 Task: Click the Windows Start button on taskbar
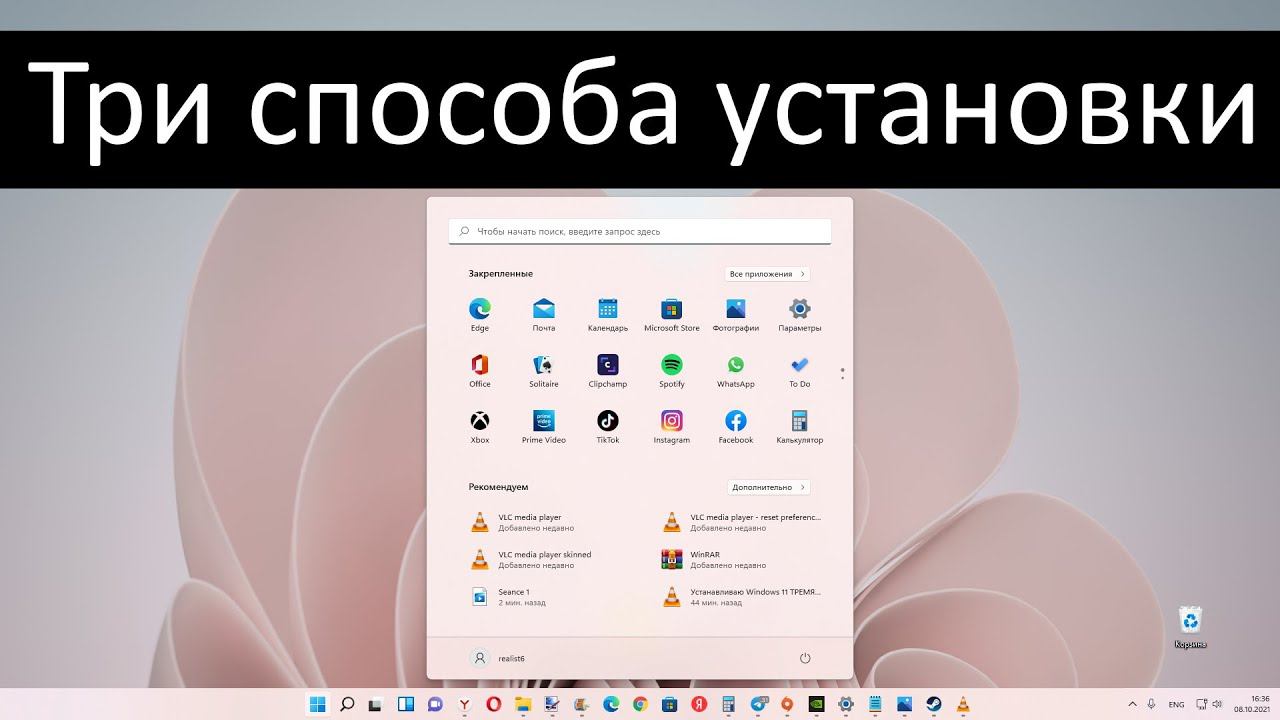click(318, 704)
